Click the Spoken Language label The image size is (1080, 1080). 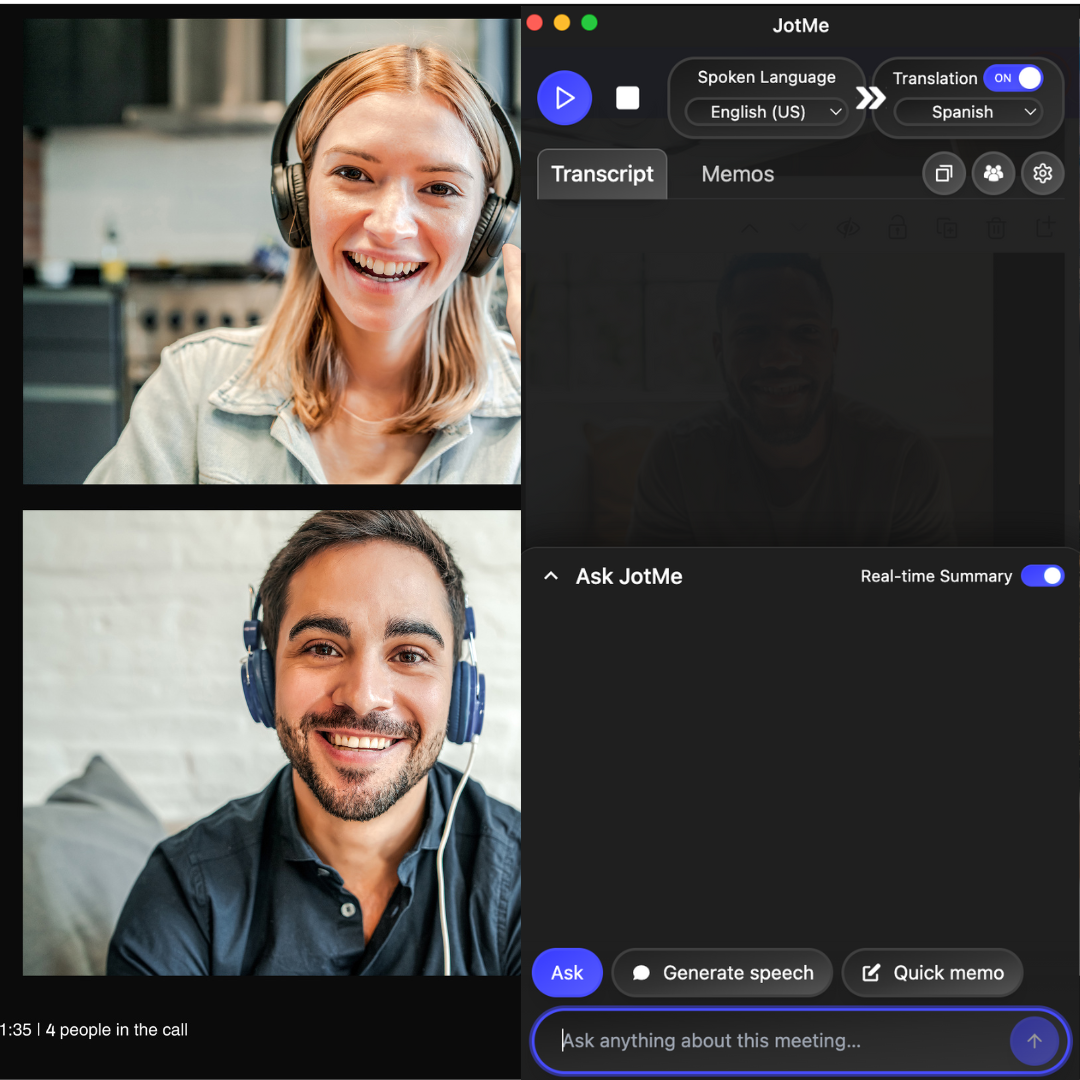pos(766,77)
